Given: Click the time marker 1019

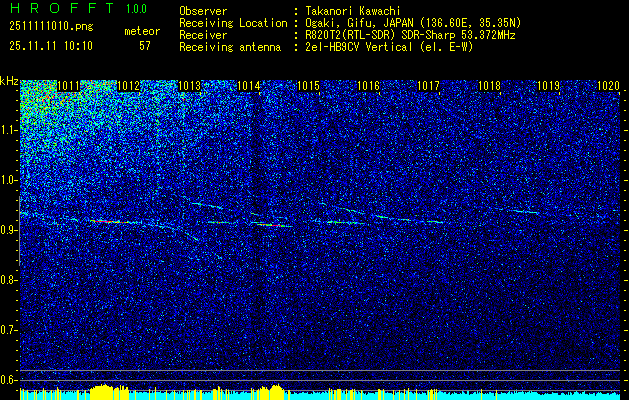Looking at the screenshot, I should click(548, 86).
